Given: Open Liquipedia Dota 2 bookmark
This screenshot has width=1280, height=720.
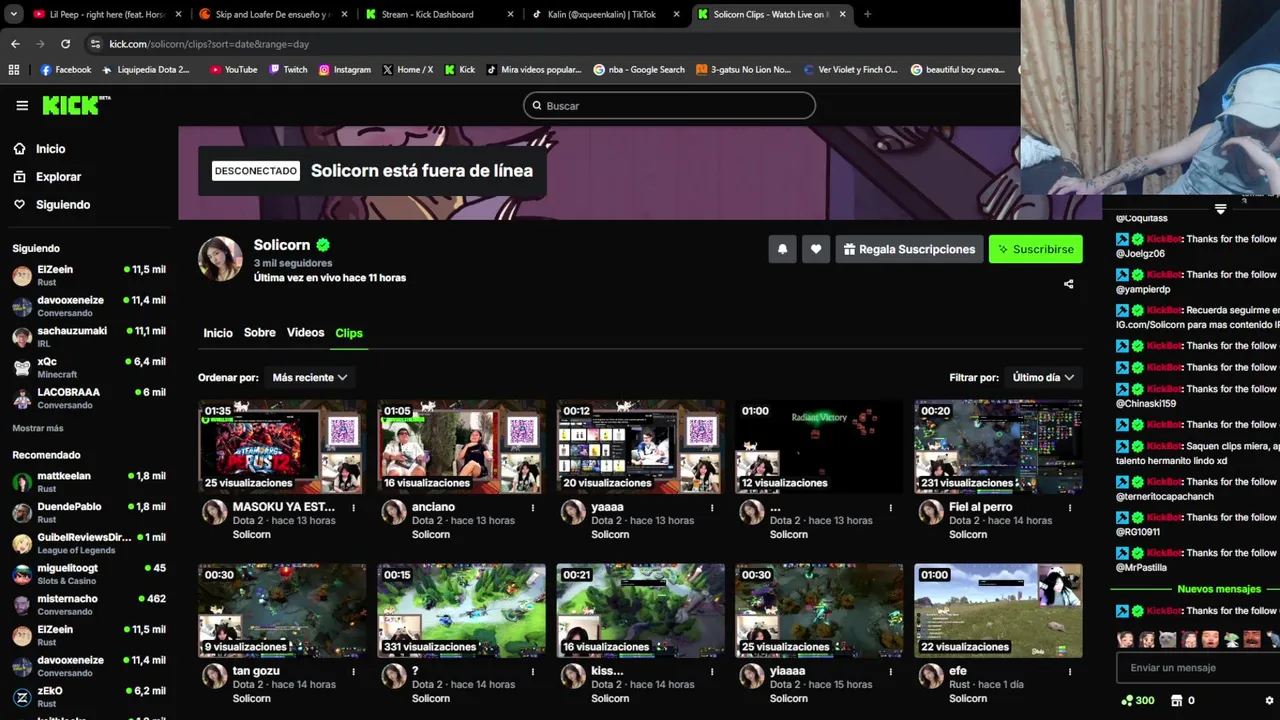Looking at the screenshot, I should [146, 70].
